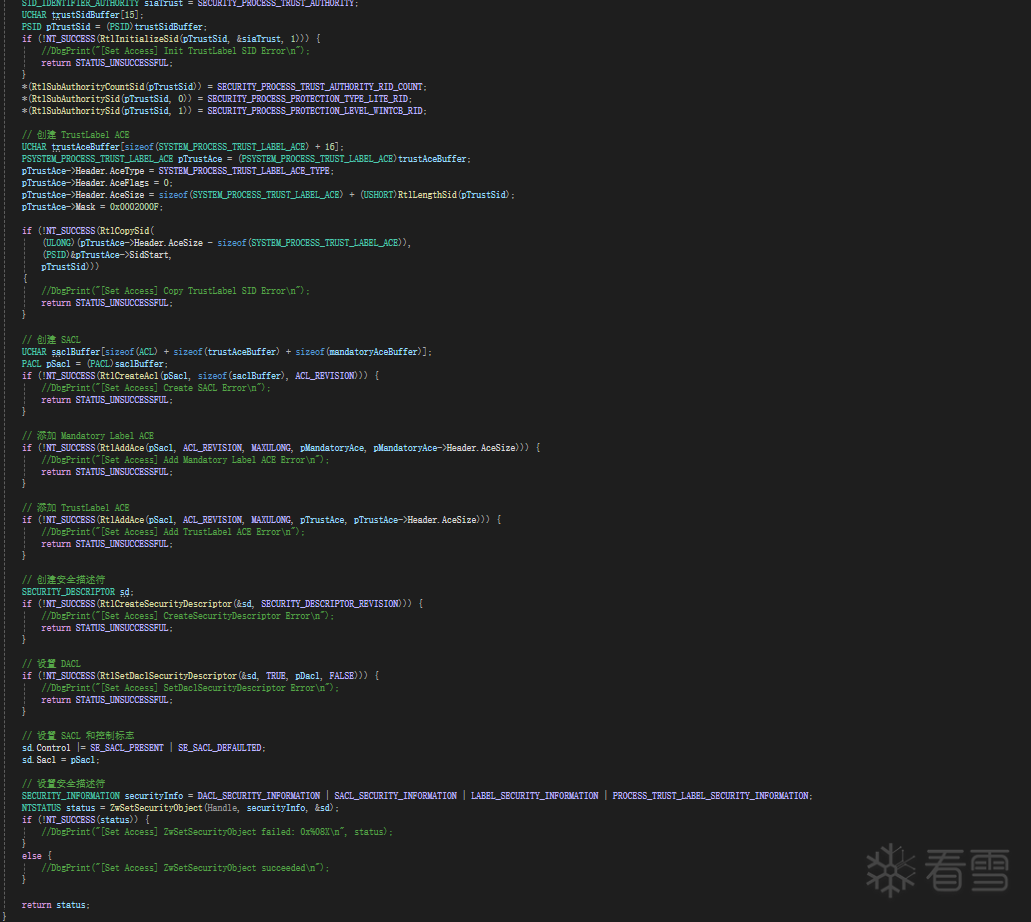Click DACL_SECURITY_INFORMATION flag
Image resolution: width=1031 pixels, height=922 pixels.
tap(258, 796)
